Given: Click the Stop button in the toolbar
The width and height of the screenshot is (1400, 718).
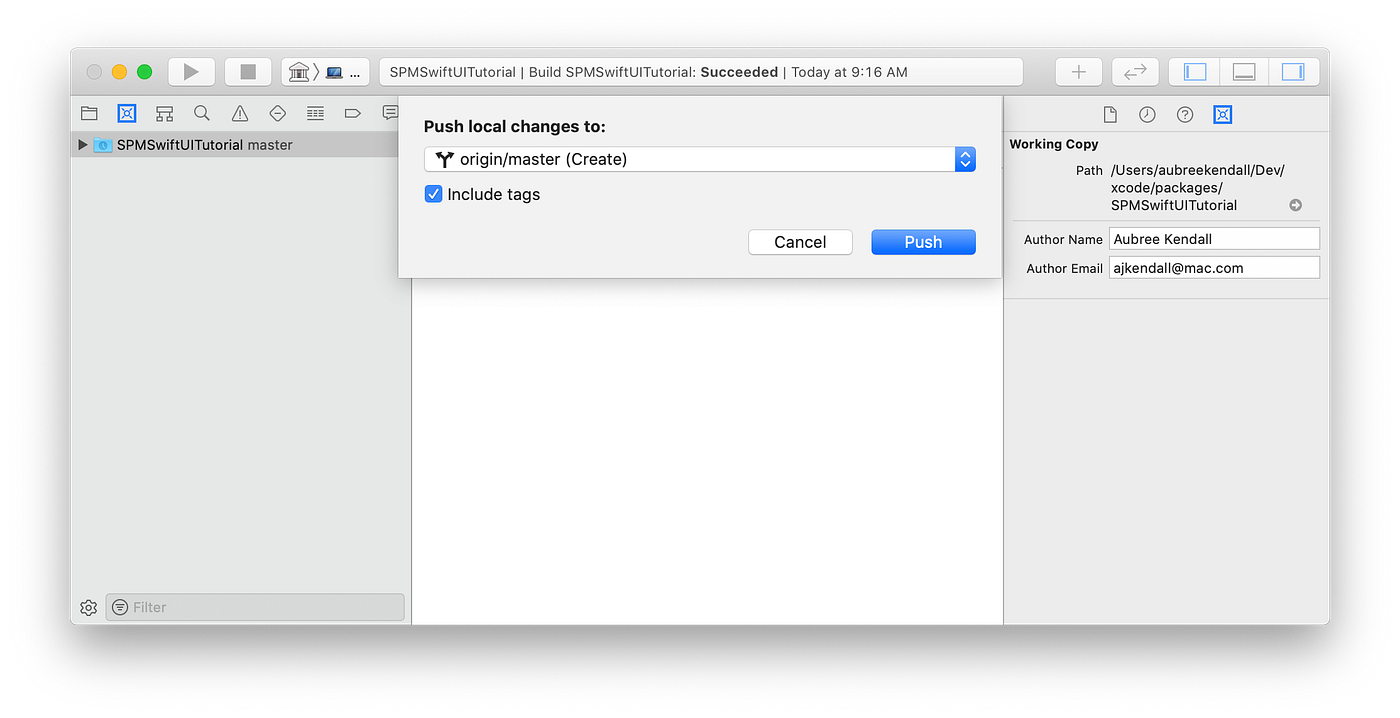Looking at the screenshot, I should 247,71.
